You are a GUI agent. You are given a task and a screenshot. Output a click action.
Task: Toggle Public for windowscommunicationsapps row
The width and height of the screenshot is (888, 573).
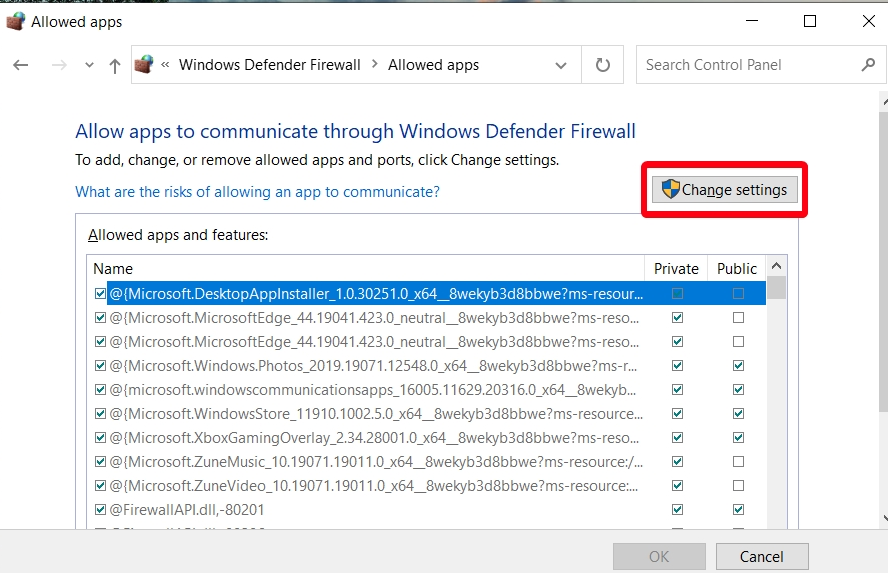click(738, 390)
